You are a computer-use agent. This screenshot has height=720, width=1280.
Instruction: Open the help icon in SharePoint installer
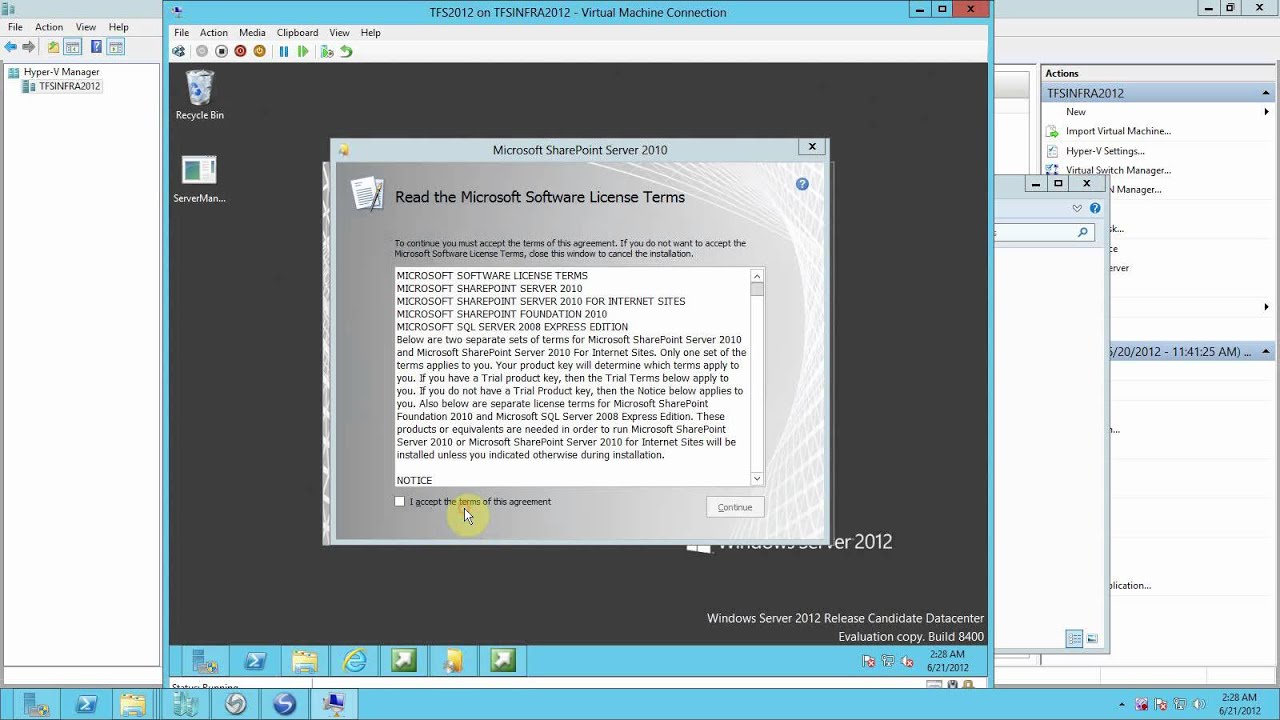pyautogui.click(x=802, y=184)
